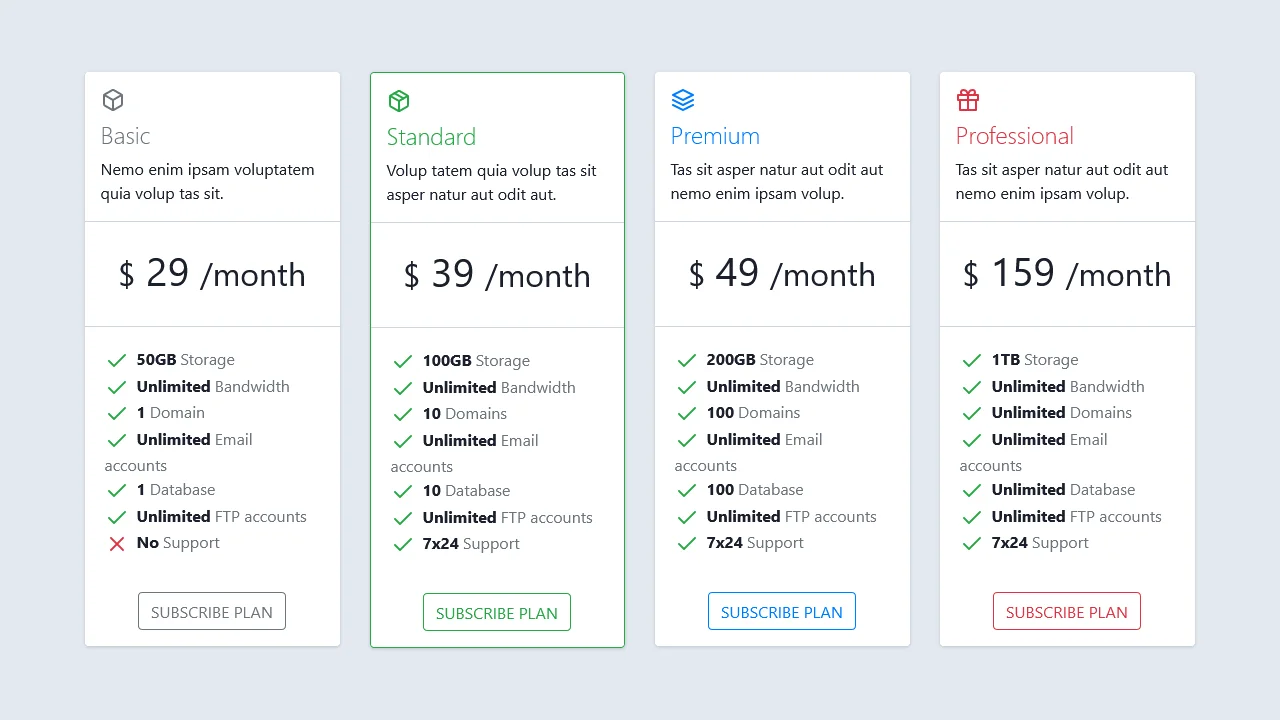Click the $39 monthly price
Image resolution: width=1280 pixels, height=720 pixels.
[497, 275]
